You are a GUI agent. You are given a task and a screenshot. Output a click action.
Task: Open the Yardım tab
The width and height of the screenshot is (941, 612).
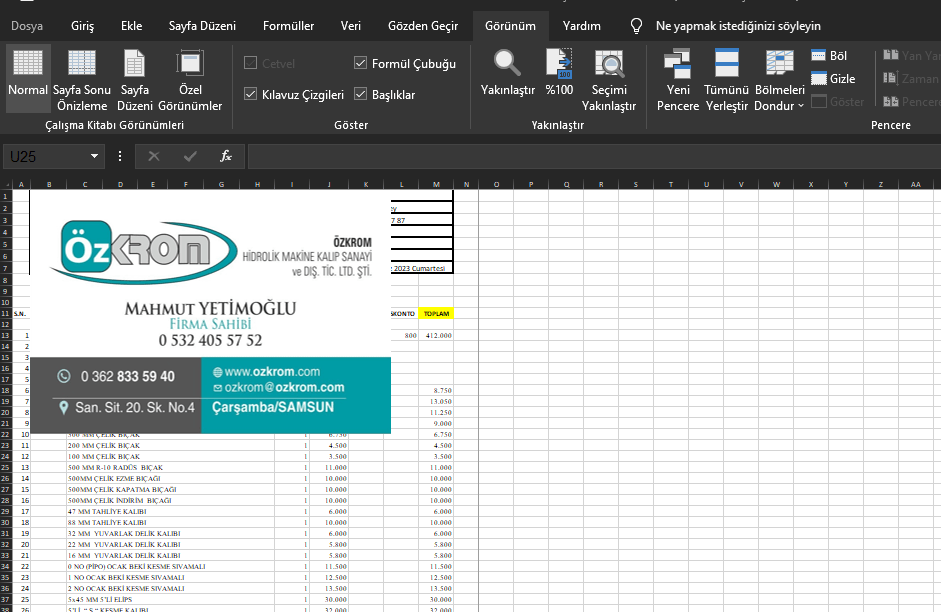point(582,26)
